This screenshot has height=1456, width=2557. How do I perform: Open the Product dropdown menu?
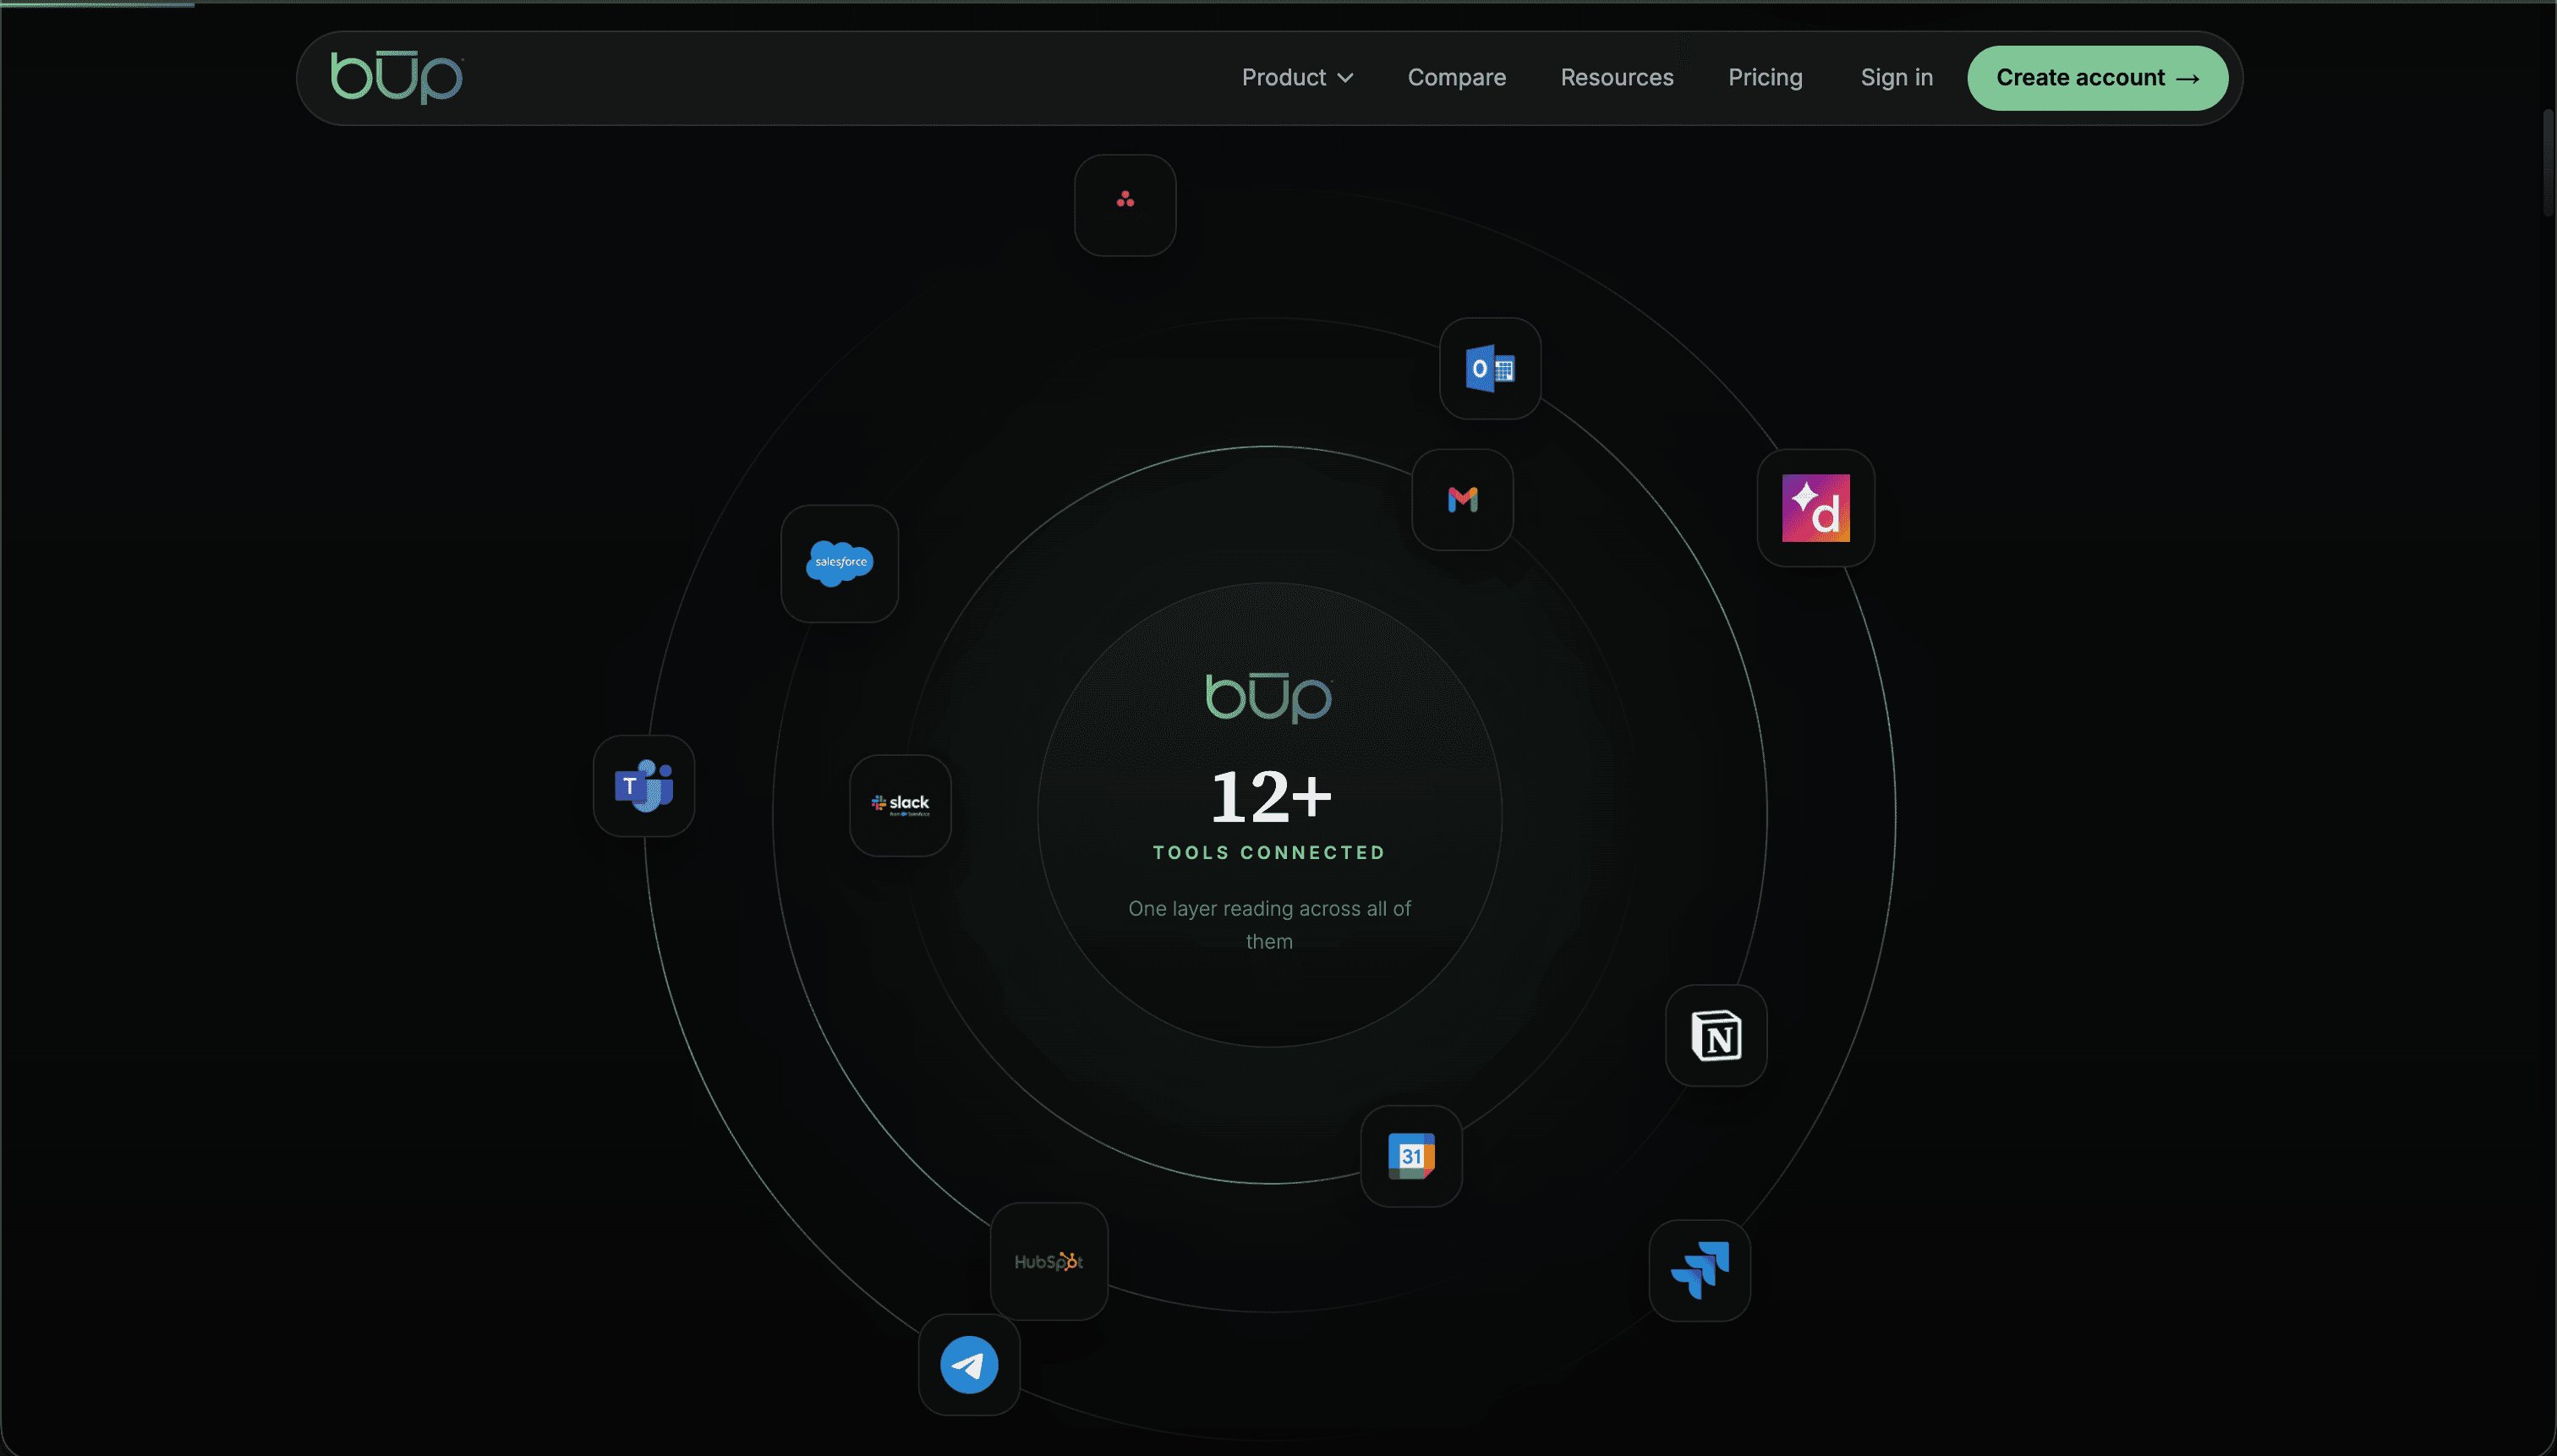pyautogui.click(x=1297, y=77)
